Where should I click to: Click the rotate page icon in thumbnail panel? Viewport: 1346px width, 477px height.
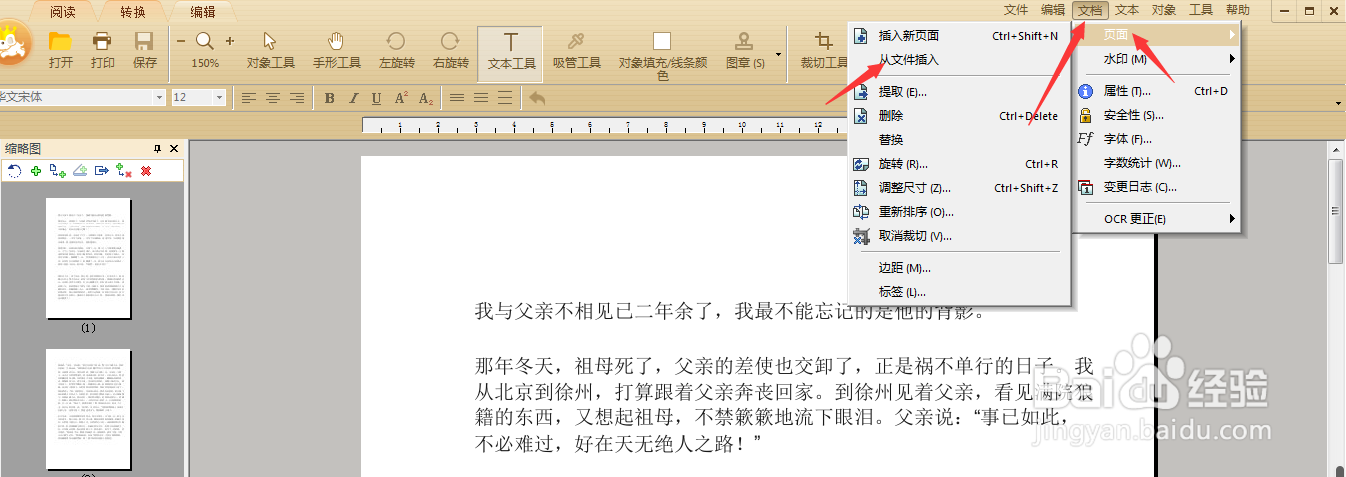[x=14, y=171]
